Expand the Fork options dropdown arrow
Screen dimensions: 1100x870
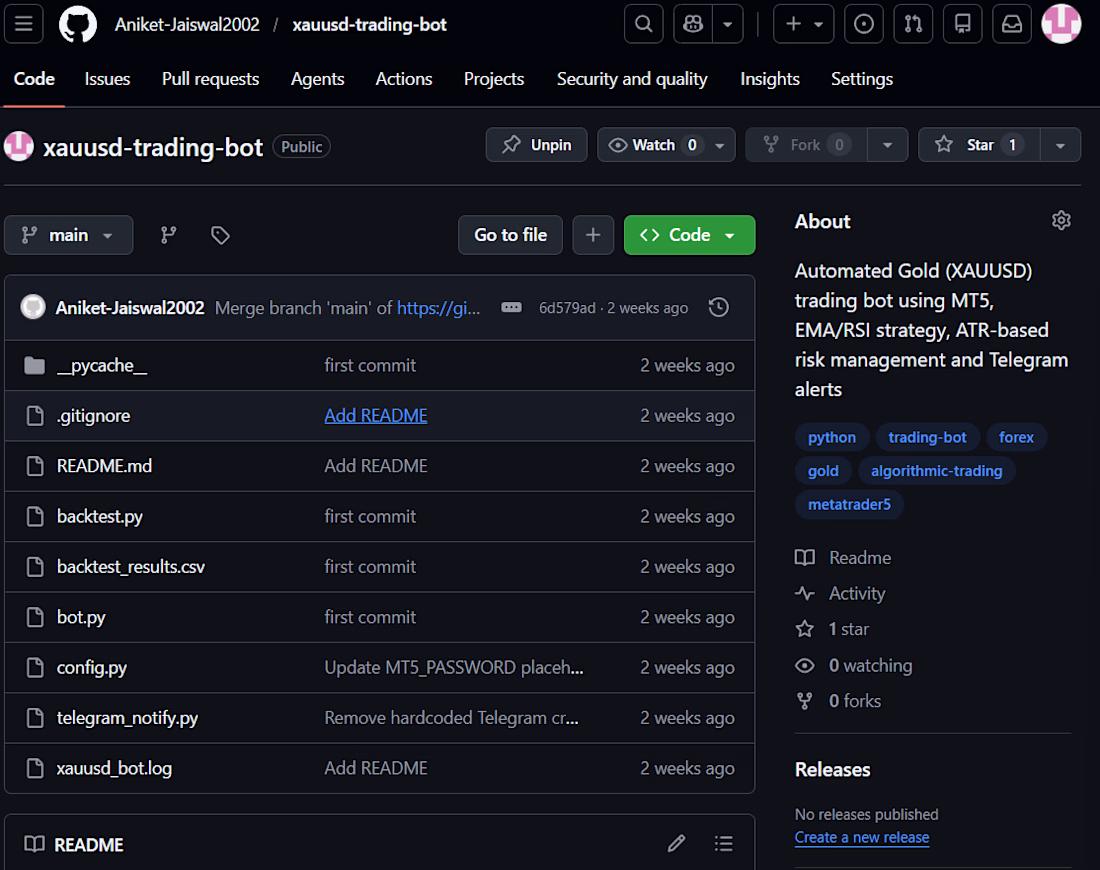(887, 145)
